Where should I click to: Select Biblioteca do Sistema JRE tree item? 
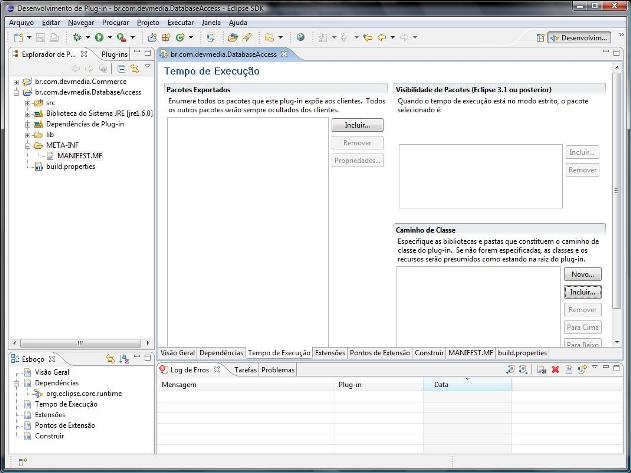pos(99,114)
